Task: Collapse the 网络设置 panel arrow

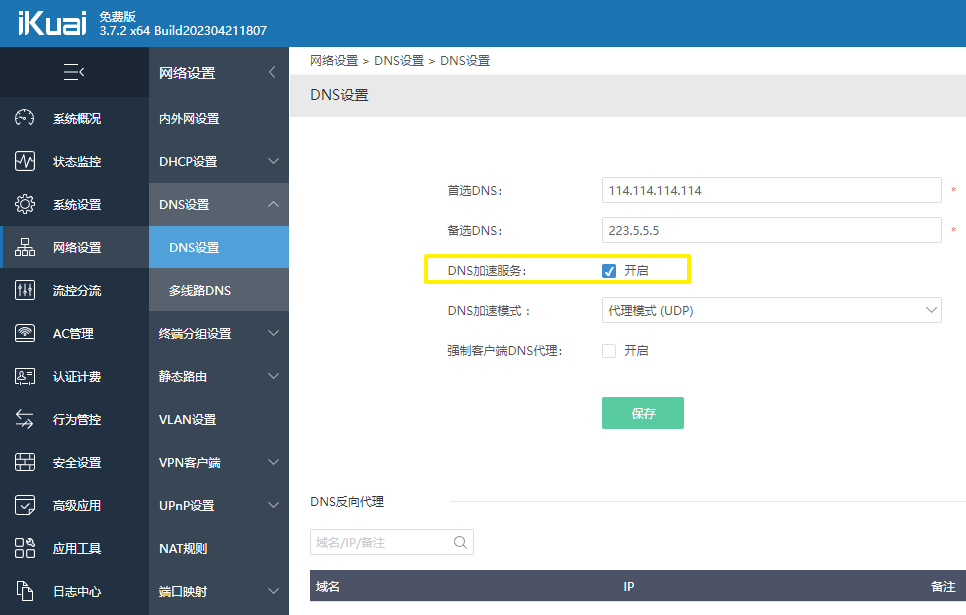Action: click(272, 72)
